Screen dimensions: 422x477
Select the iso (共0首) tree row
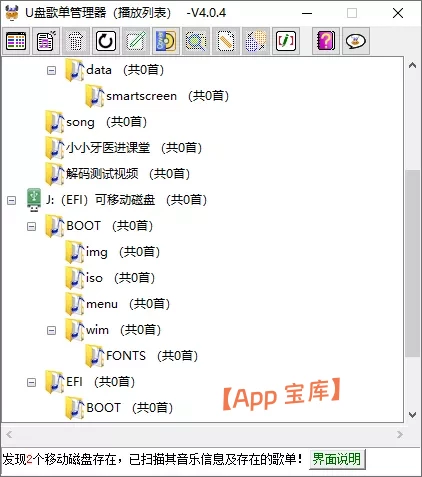tap(120, 278)
